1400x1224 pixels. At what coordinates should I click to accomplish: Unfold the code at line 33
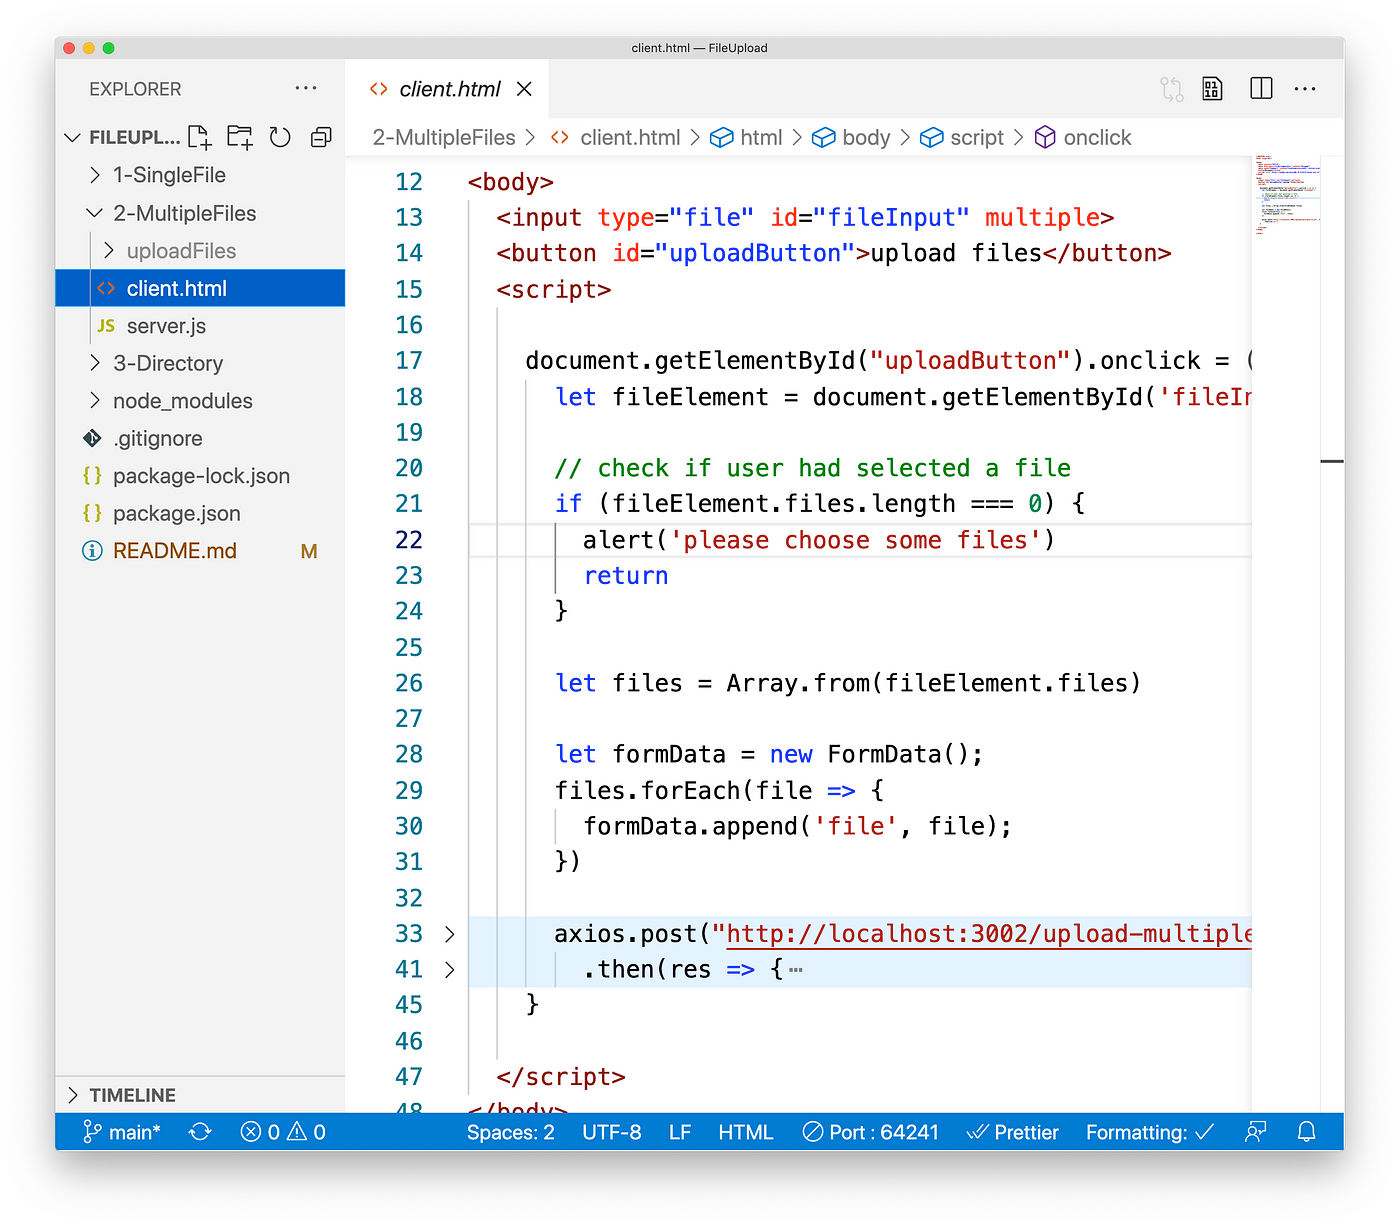coord(450,934)
